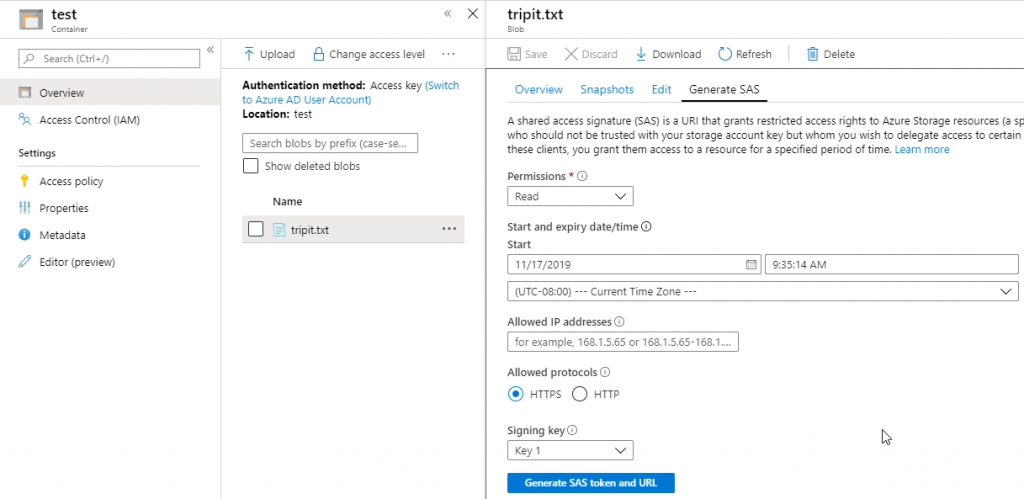
Task: Click the Allowed IP addresses info icon
Action: point(619,322)
